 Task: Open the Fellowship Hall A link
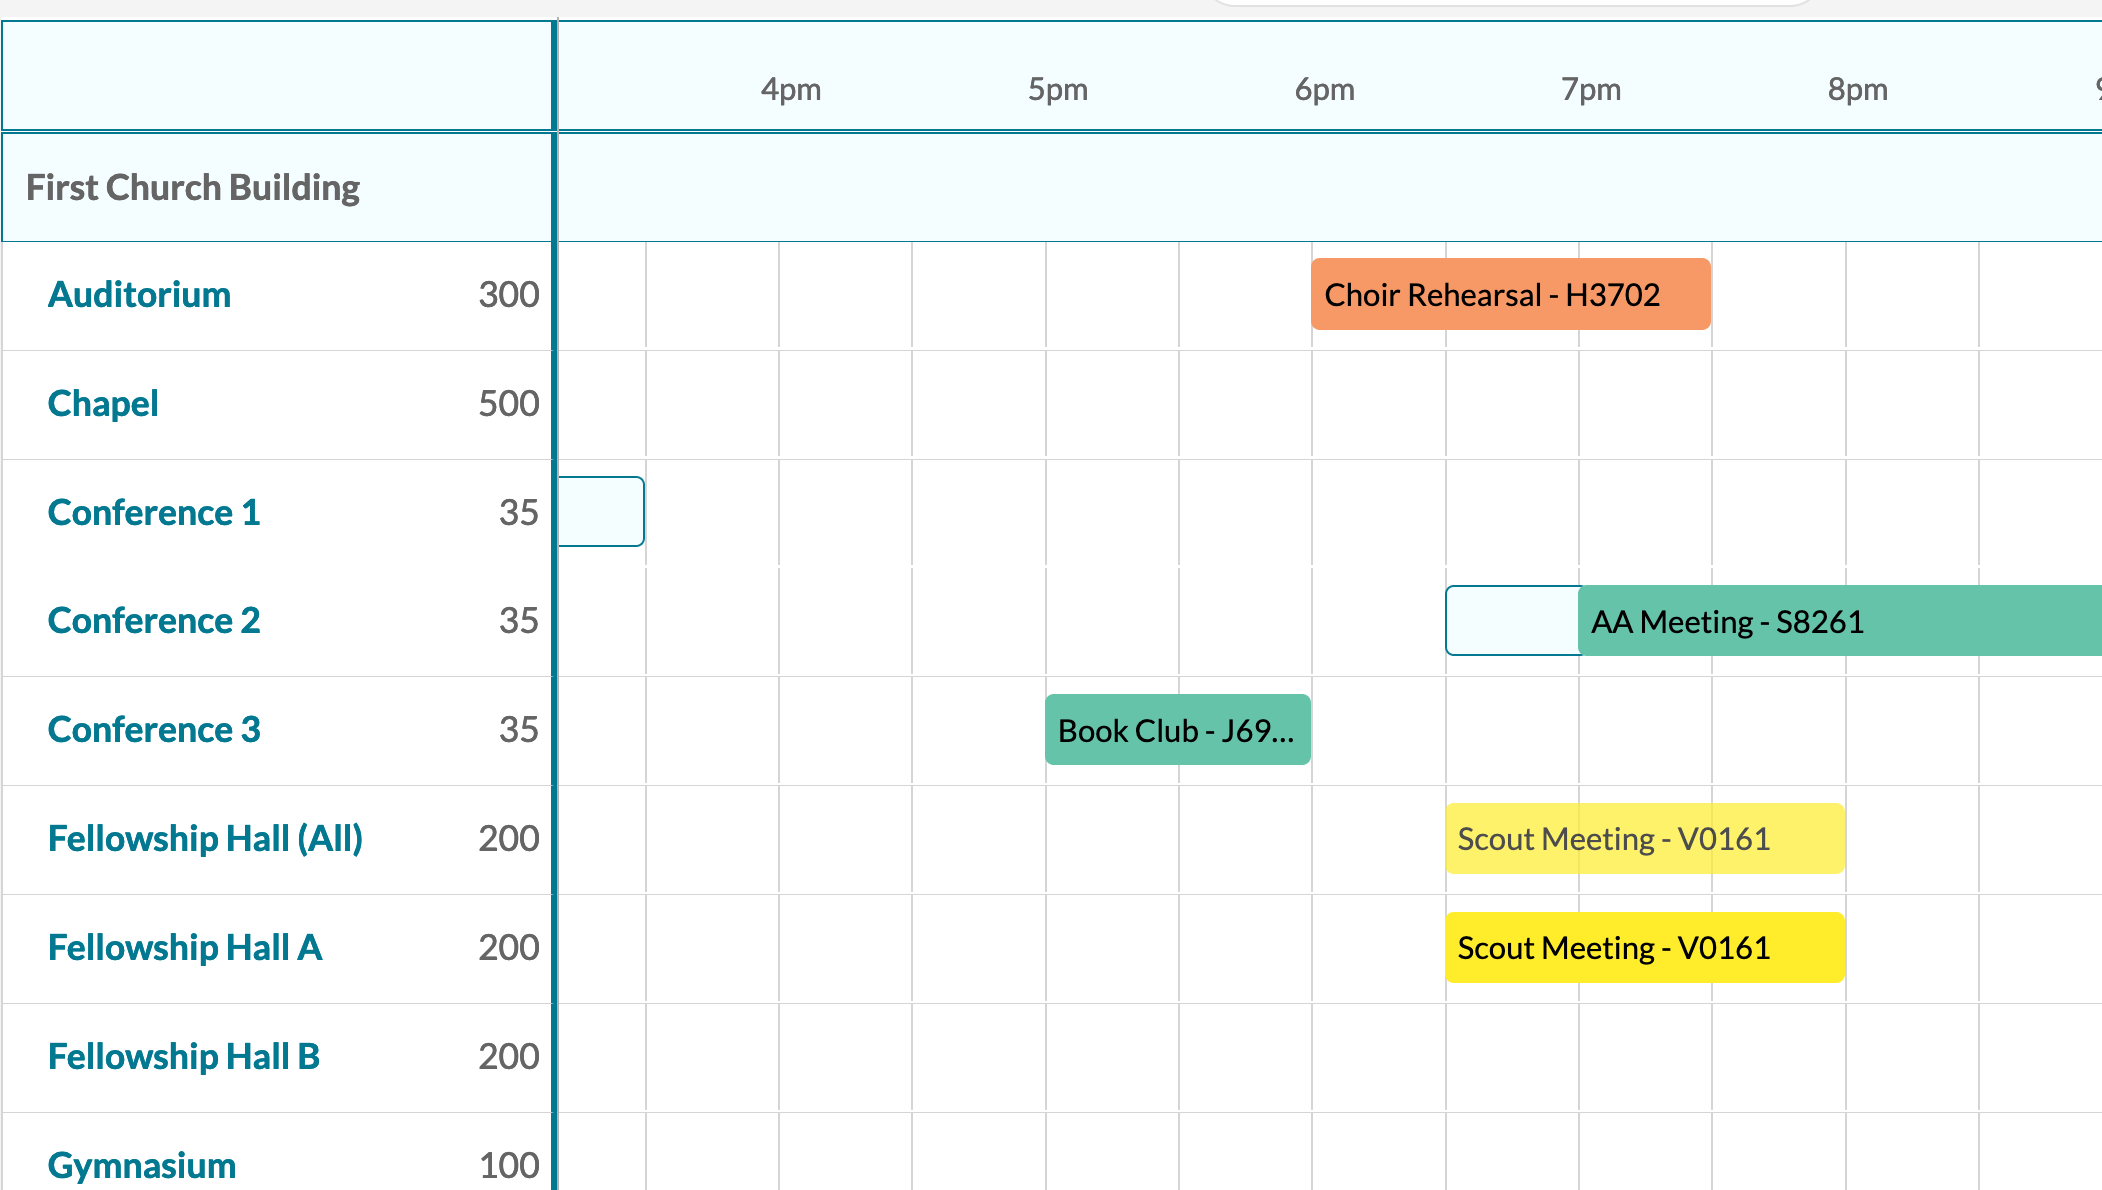click(x=185, y=948)
